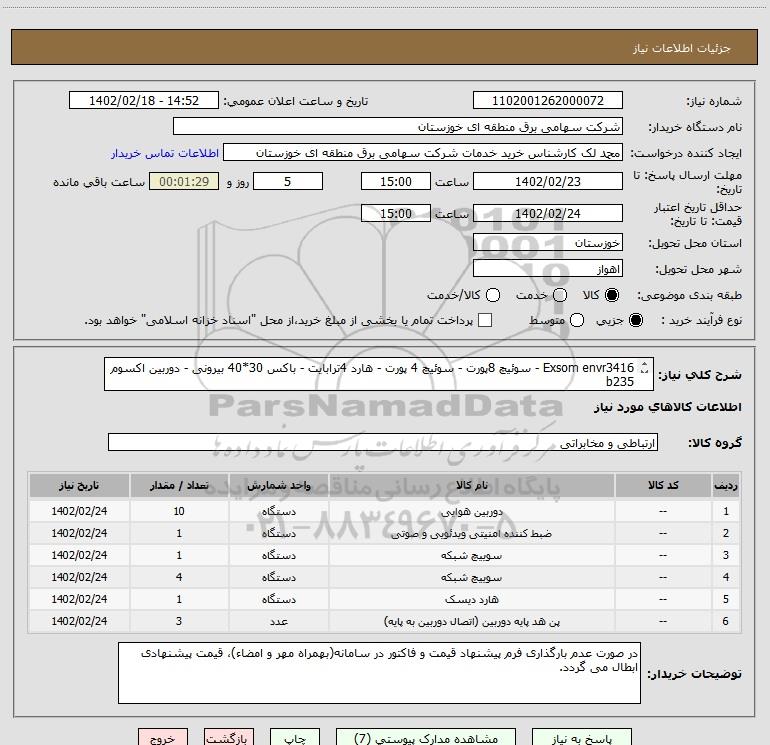770x745 pixels.
Task: Click the need number field 1102001262000072
Action: click(547, 101)
